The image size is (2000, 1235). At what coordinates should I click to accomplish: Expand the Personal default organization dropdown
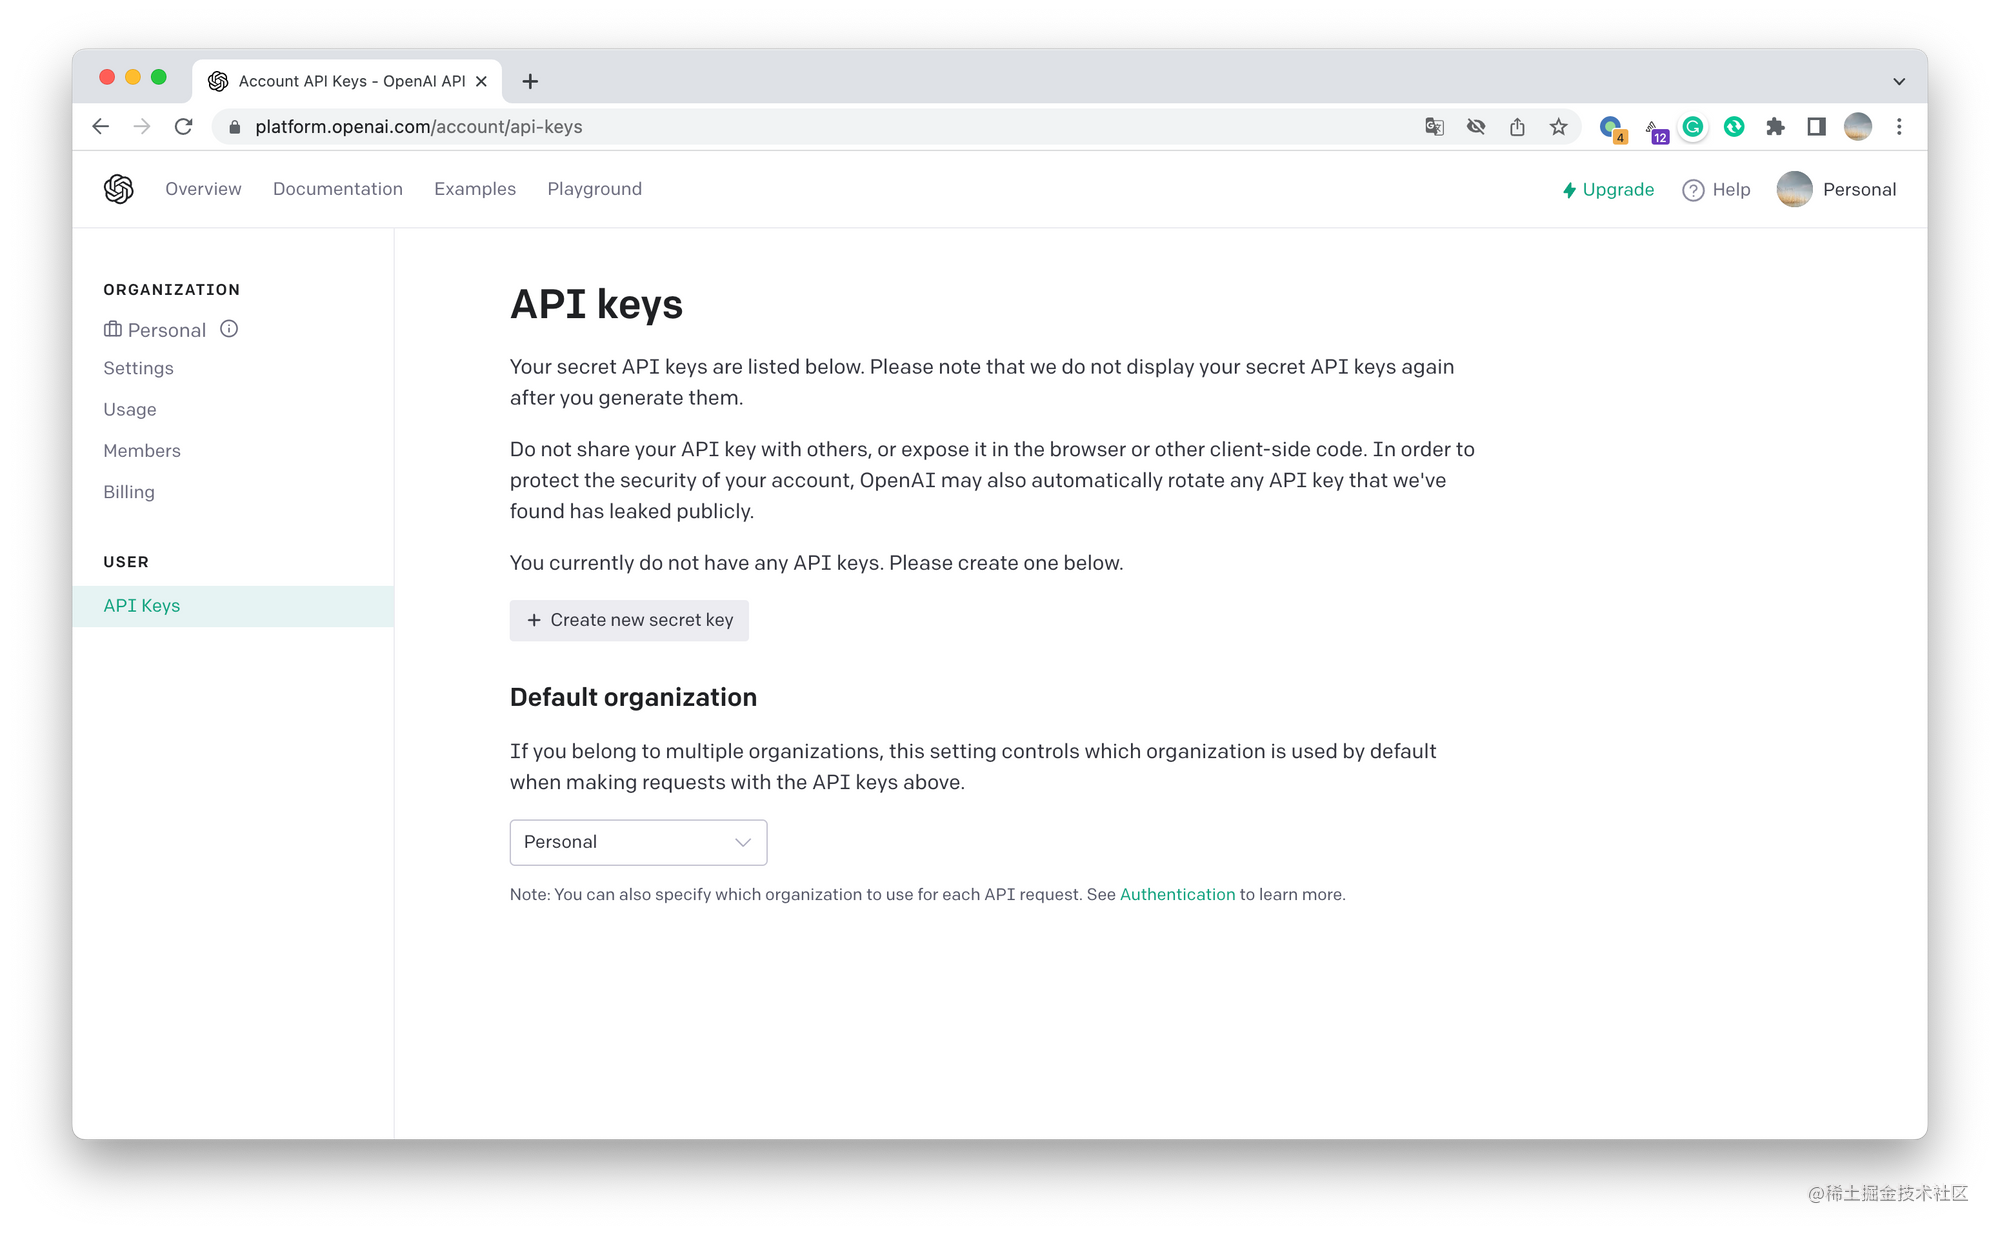coord(638,842)
